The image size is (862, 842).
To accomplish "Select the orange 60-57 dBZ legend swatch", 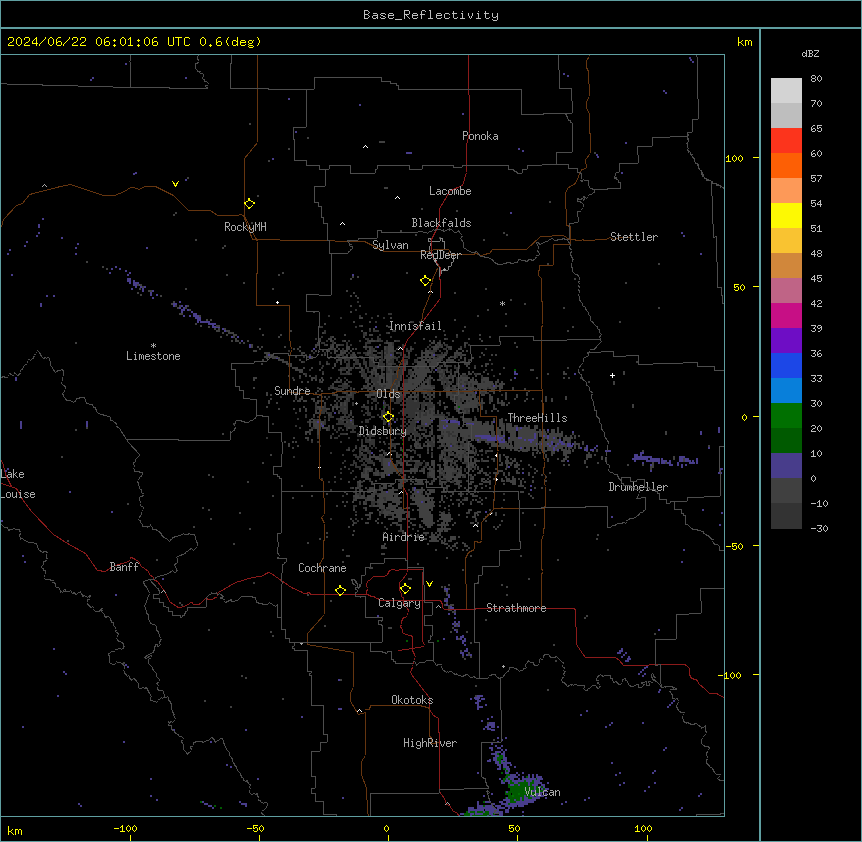I will tap(786, 165).
